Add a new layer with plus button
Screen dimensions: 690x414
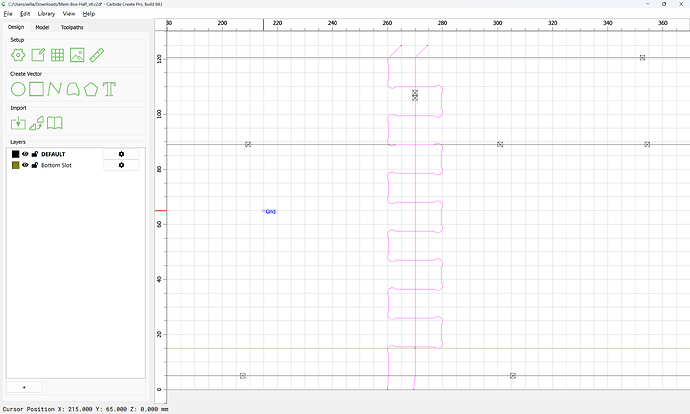coord(24,387)
